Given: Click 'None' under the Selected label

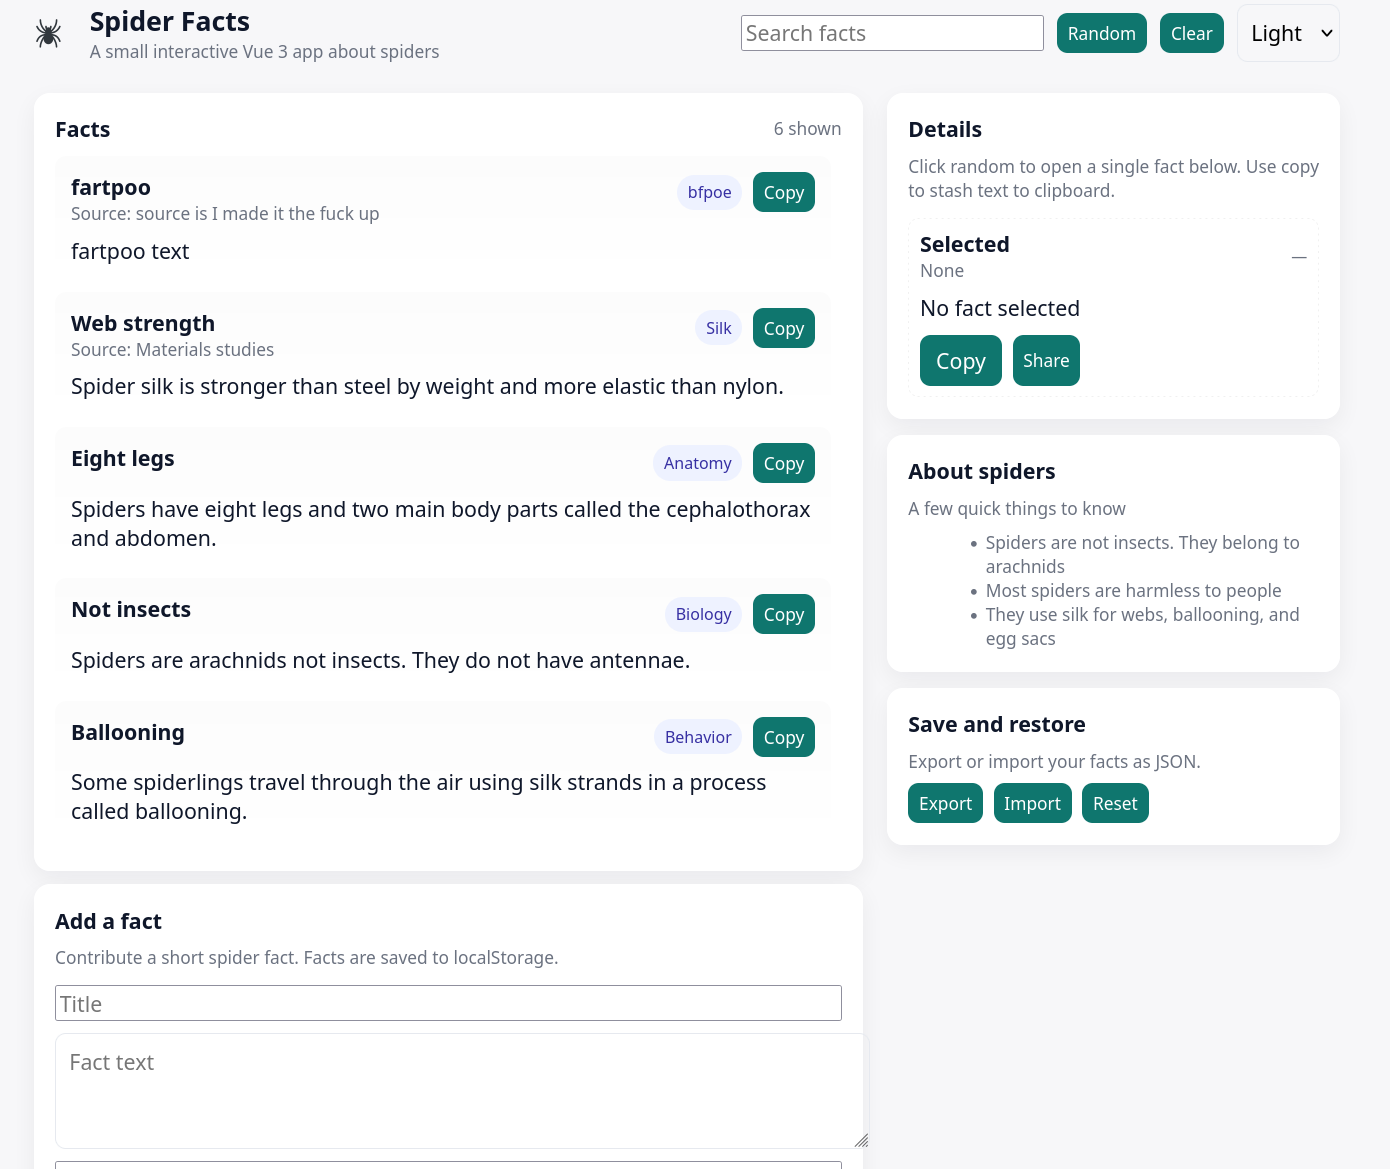Looking at the screenshot, I should pyautogui.click(x=942, y=270).
